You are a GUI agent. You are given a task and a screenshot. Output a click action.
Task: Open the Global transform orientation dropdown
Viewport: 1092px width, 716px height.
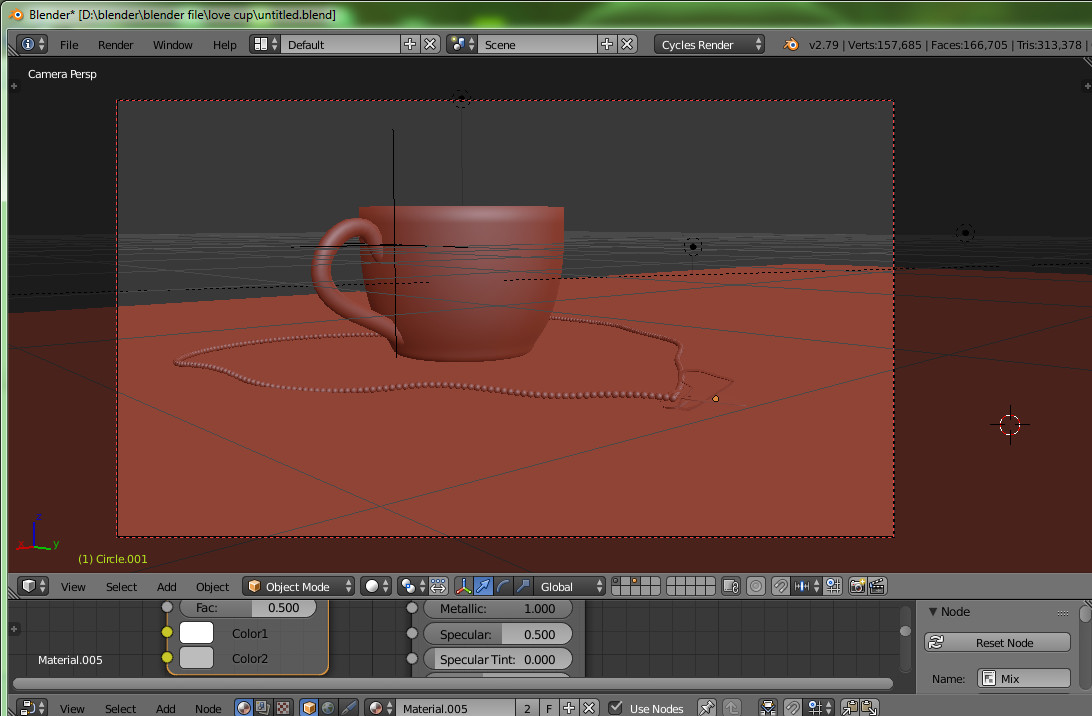click(x=570, y=586)
